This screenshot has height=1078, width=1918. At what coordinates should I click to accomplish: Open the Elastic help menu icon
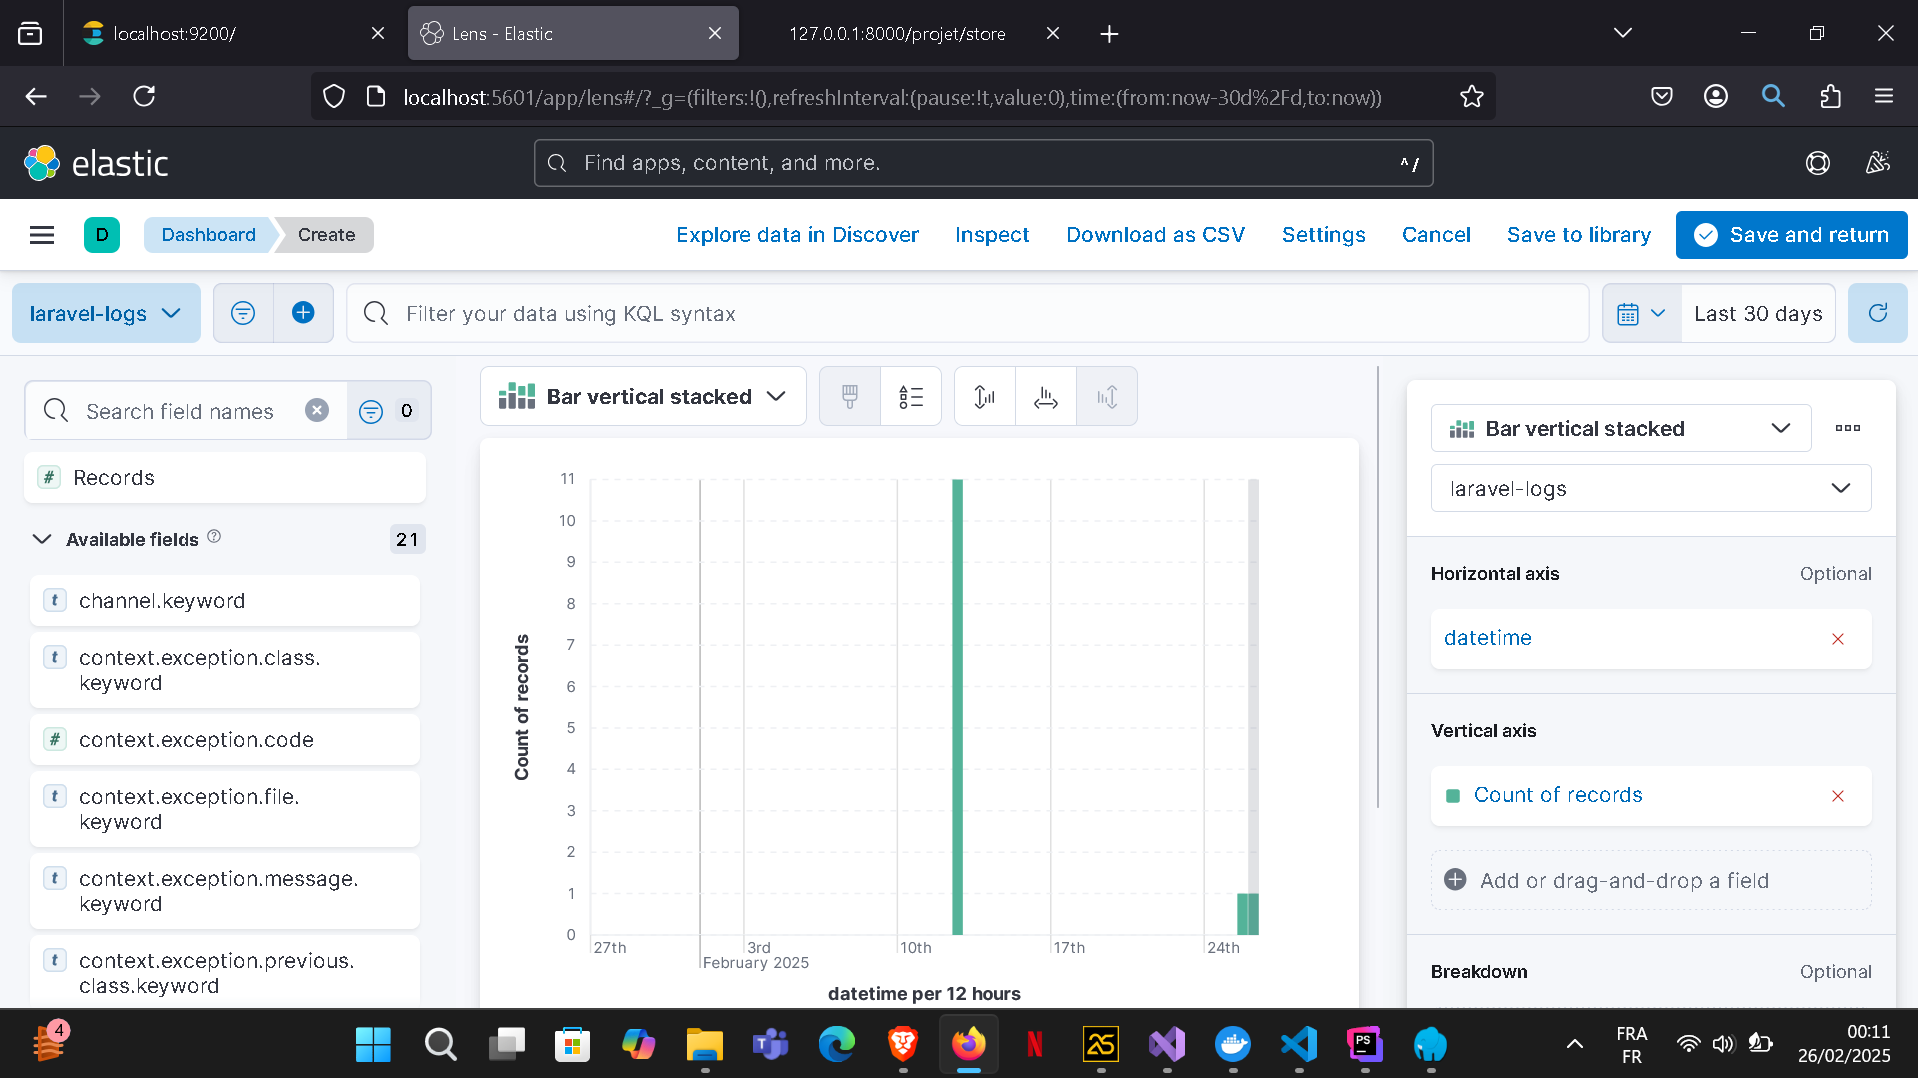pyautogui.click(x=1818, y=163)
